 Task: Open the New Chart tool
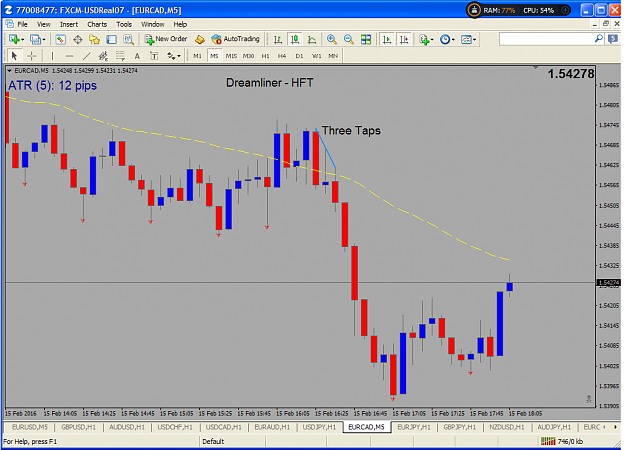pos(14,39)
